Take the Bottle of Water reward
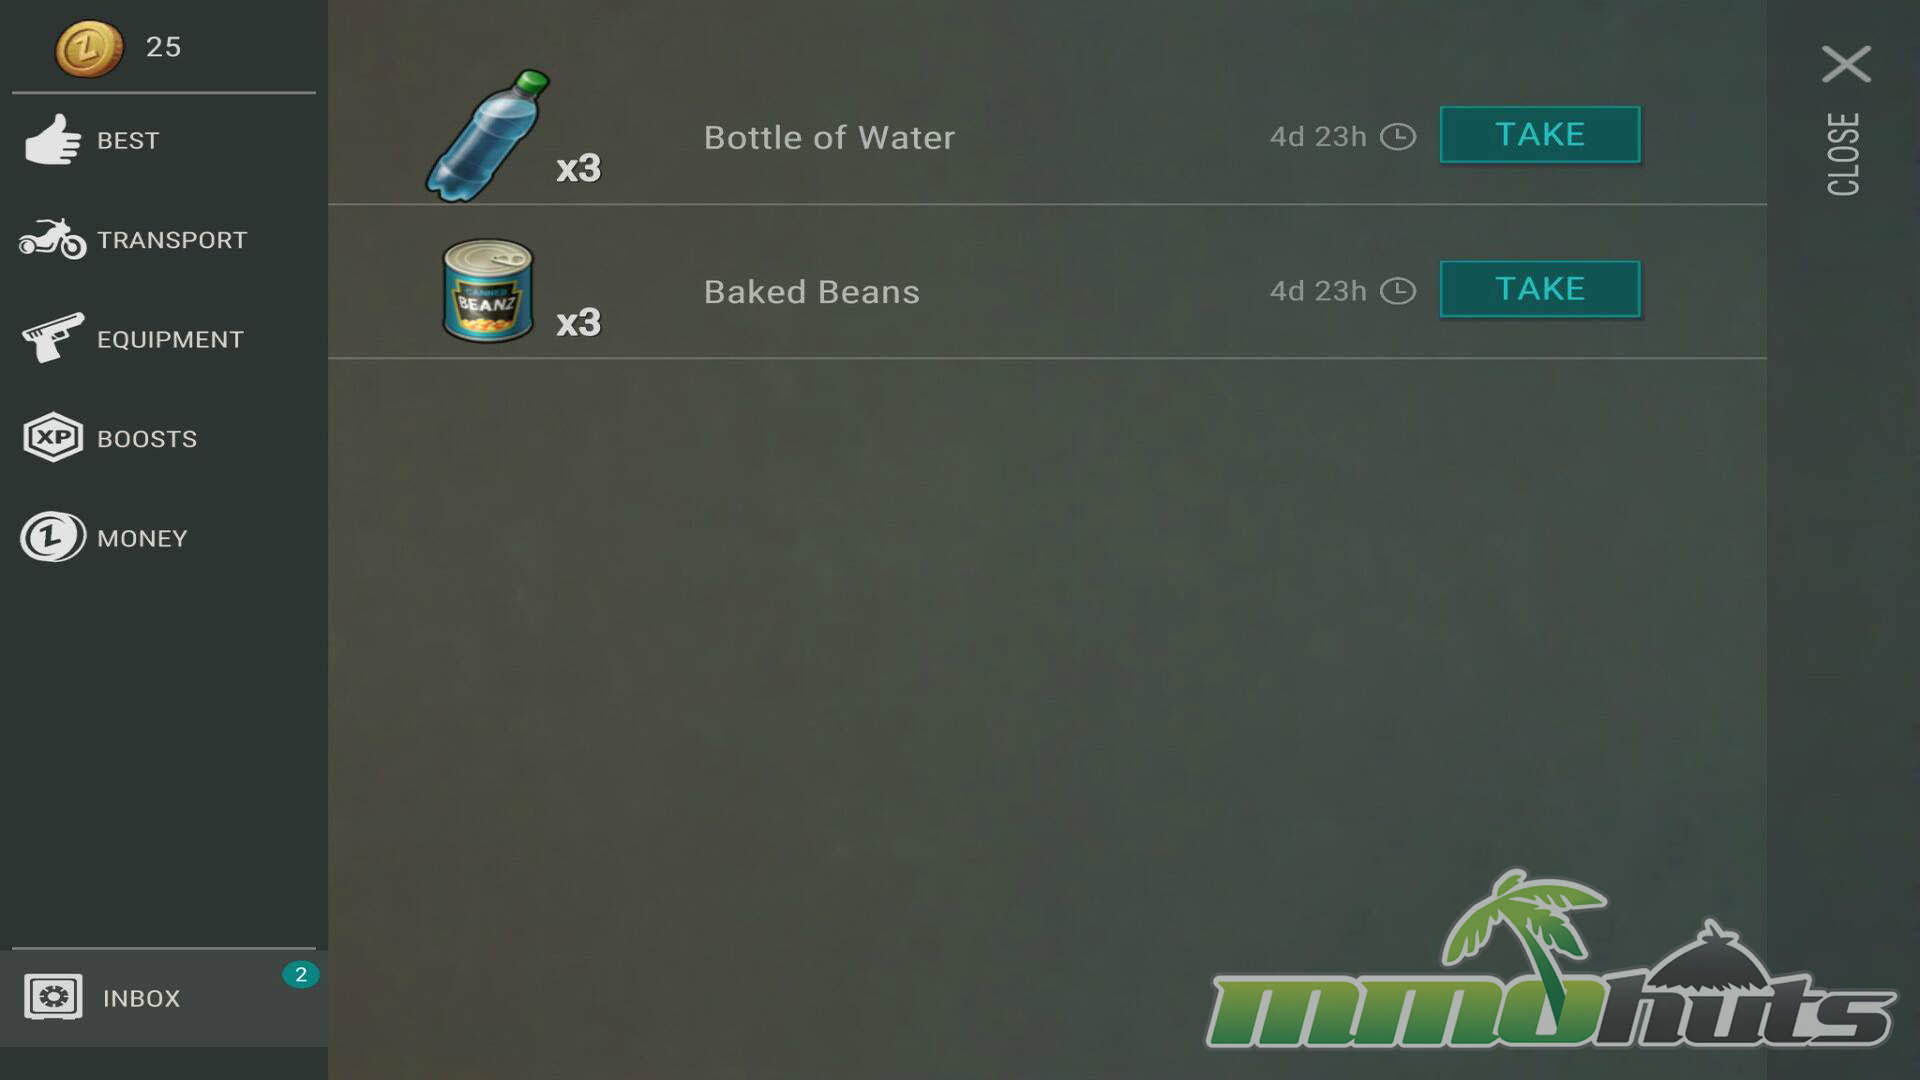 (1540, 134)
